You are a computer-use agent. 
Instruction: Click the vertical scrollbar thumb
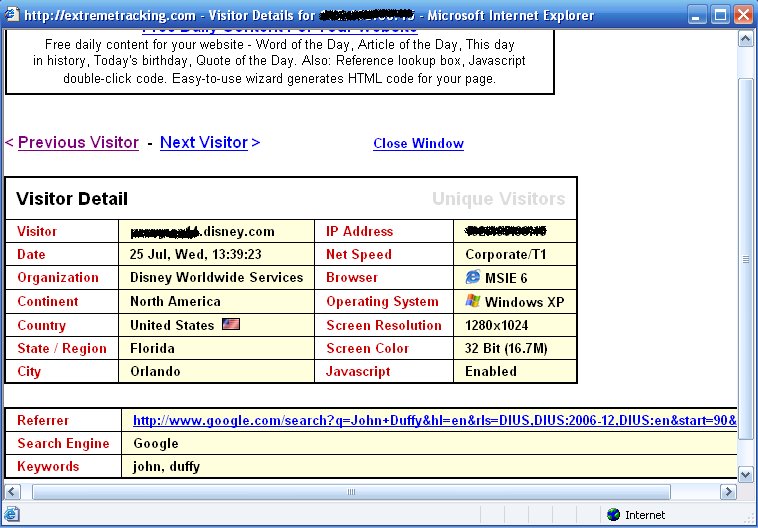click(745, 260)
